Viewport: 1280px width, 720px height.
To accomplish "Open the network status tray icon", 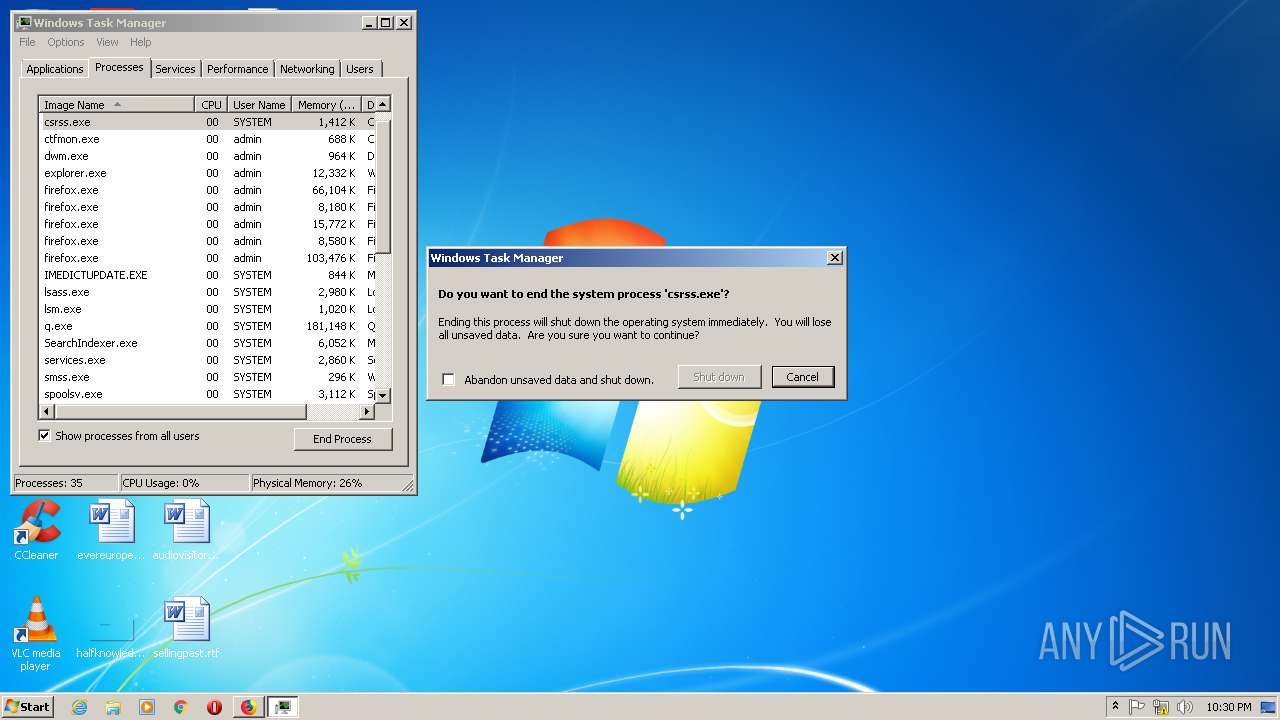I will [x=1161, y=707].
